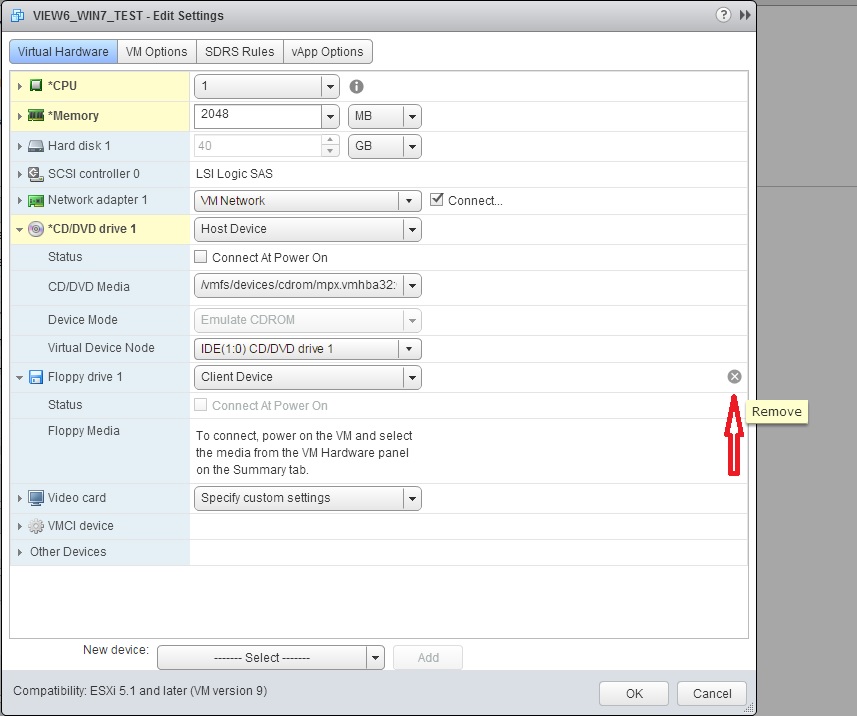Click the Network adapter 1 icon
Image resolution: width=857 pixels, height=716 pixels.
pyautogui.click(x=36, y=201)
